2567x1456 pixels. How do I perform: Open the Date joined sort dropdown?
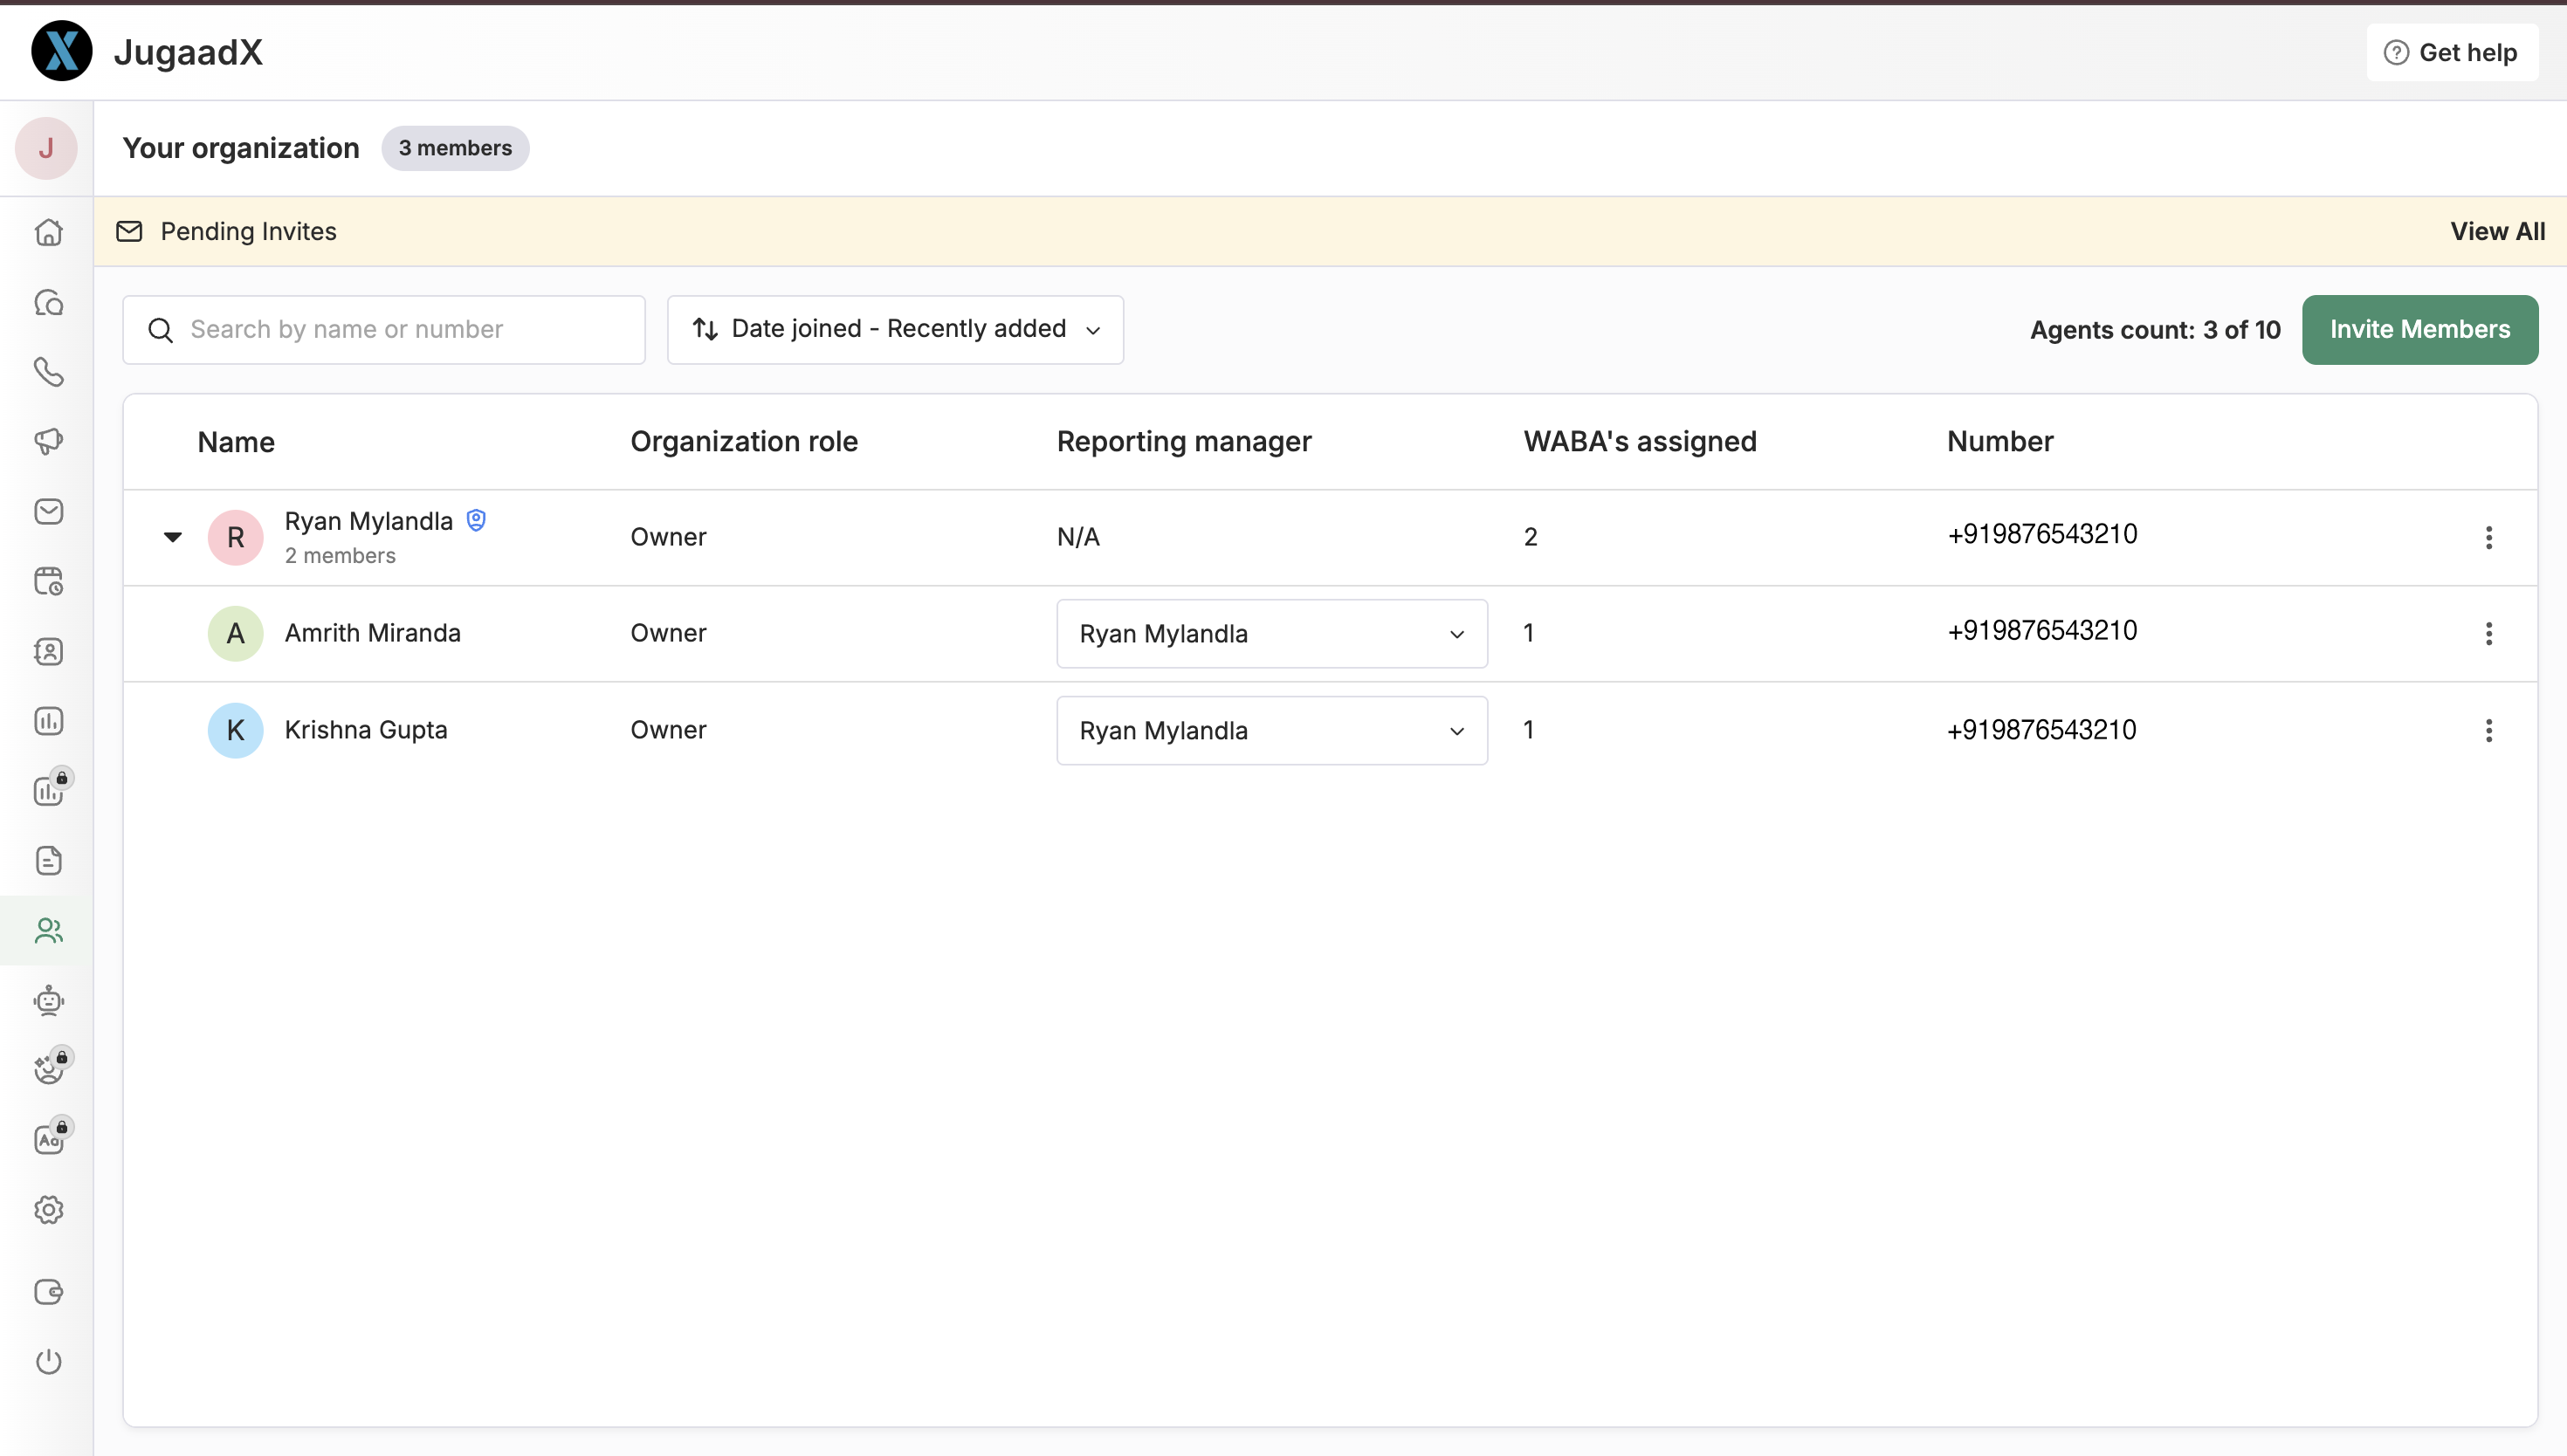(x=895, y=329)
